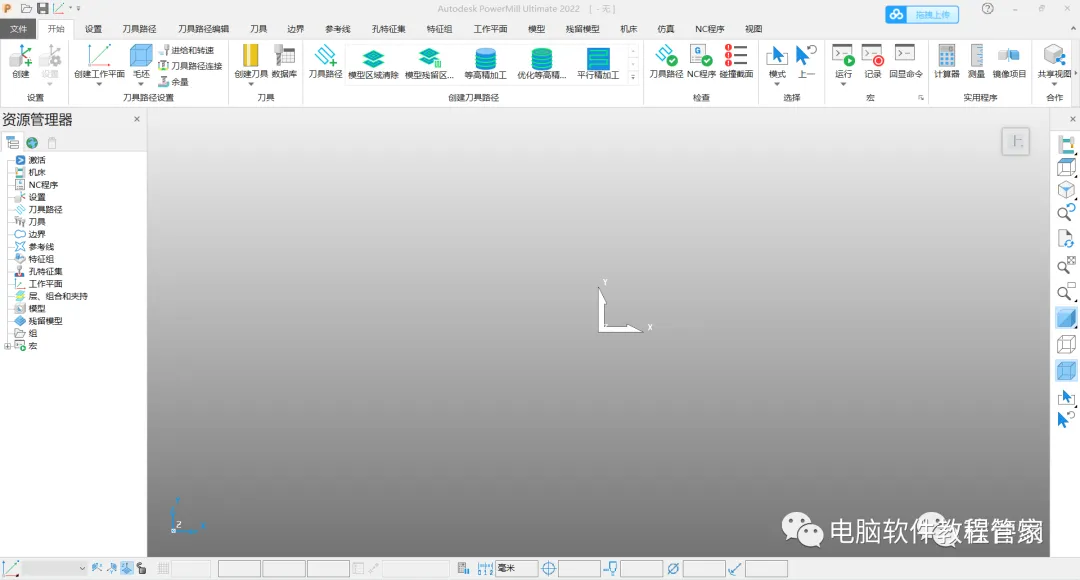This screenshot has width=1080, height=580.
Task: Select 优化等高精加工 strategy
Action: 541,63
